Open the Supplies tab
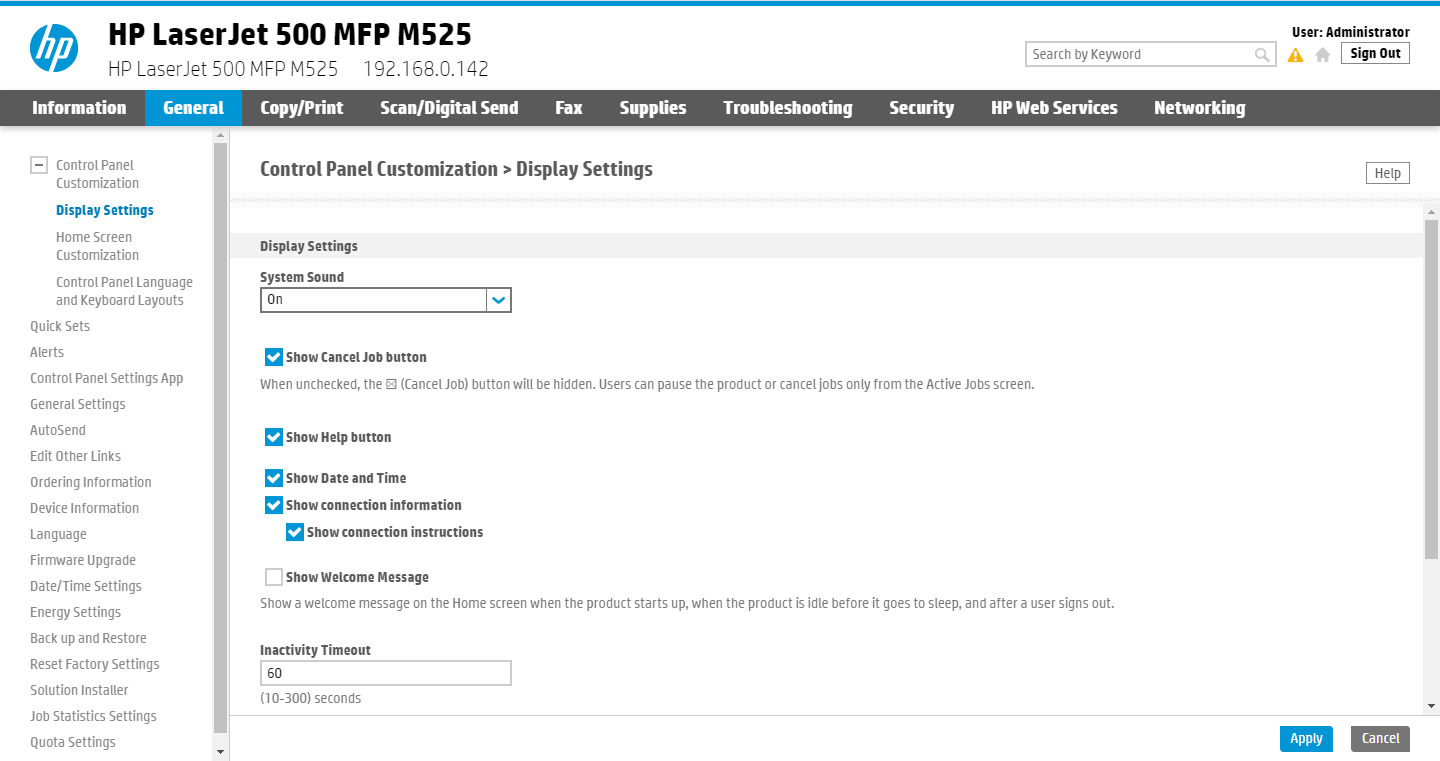Screen dimensions: 1440x761 (653, 108)
